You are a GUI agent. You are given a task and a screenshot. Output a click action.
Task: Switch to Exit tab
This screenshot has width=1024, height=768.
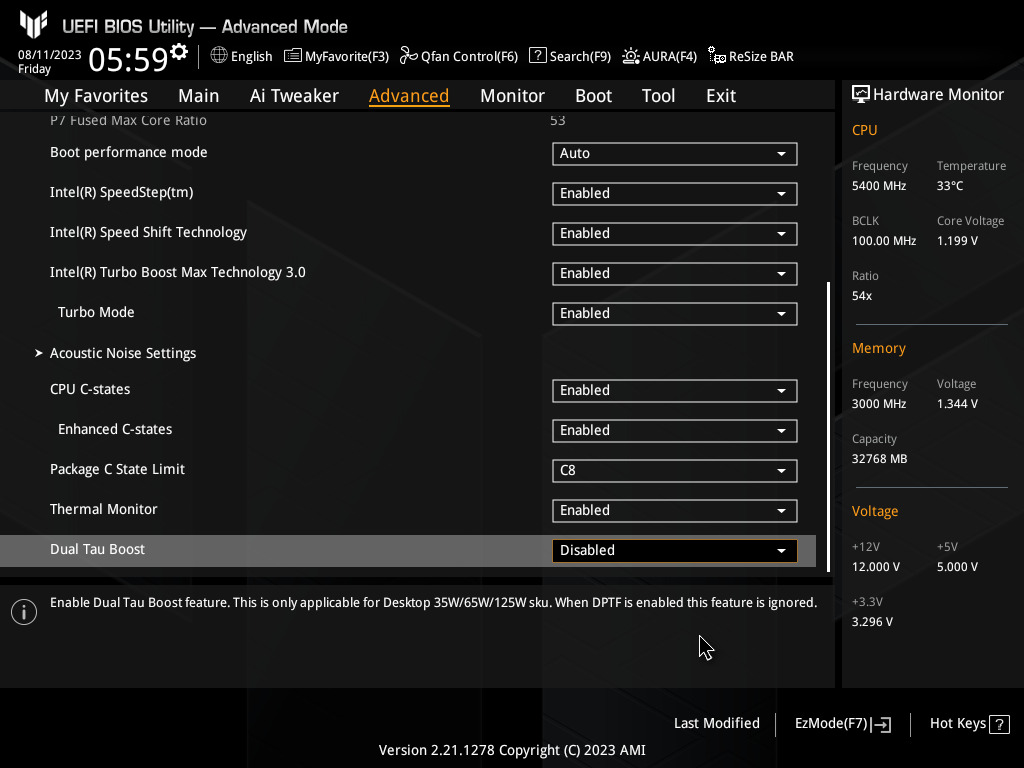(721, 95)
